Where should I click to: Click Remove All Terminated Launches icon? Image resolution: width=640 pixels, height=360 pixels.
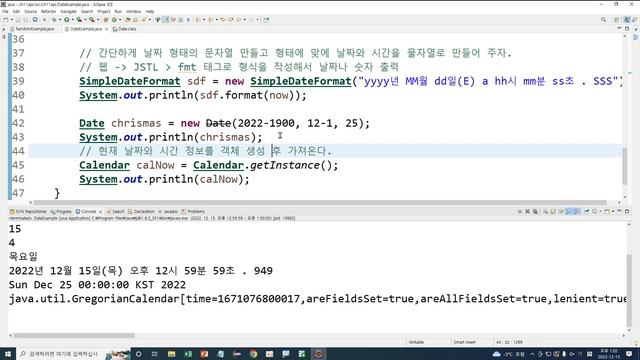click(535, 211)
